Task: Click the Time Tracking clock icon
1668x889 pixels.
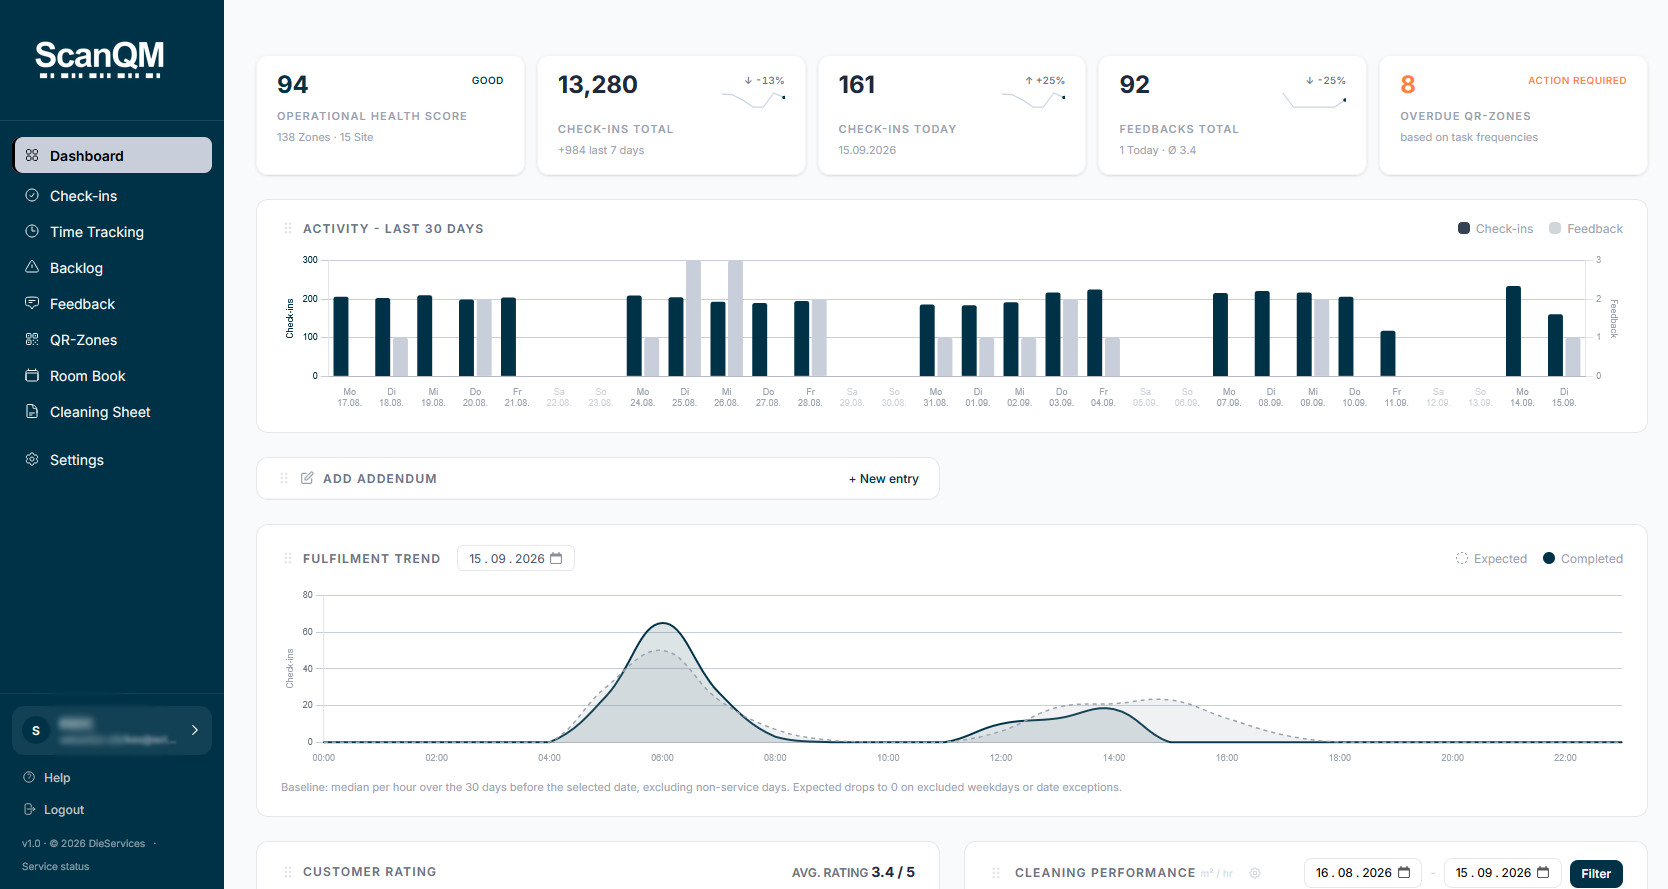Action: (32, 231)
